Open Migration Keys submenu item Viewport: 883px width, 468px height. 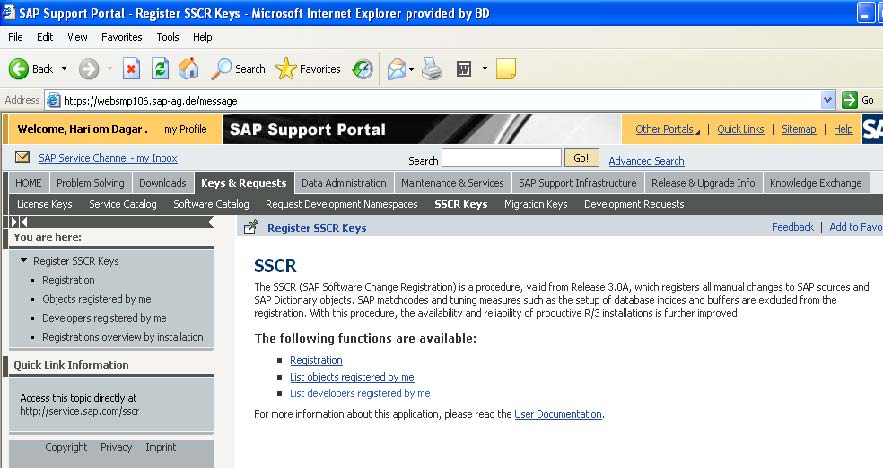click(x=536, y=204)
